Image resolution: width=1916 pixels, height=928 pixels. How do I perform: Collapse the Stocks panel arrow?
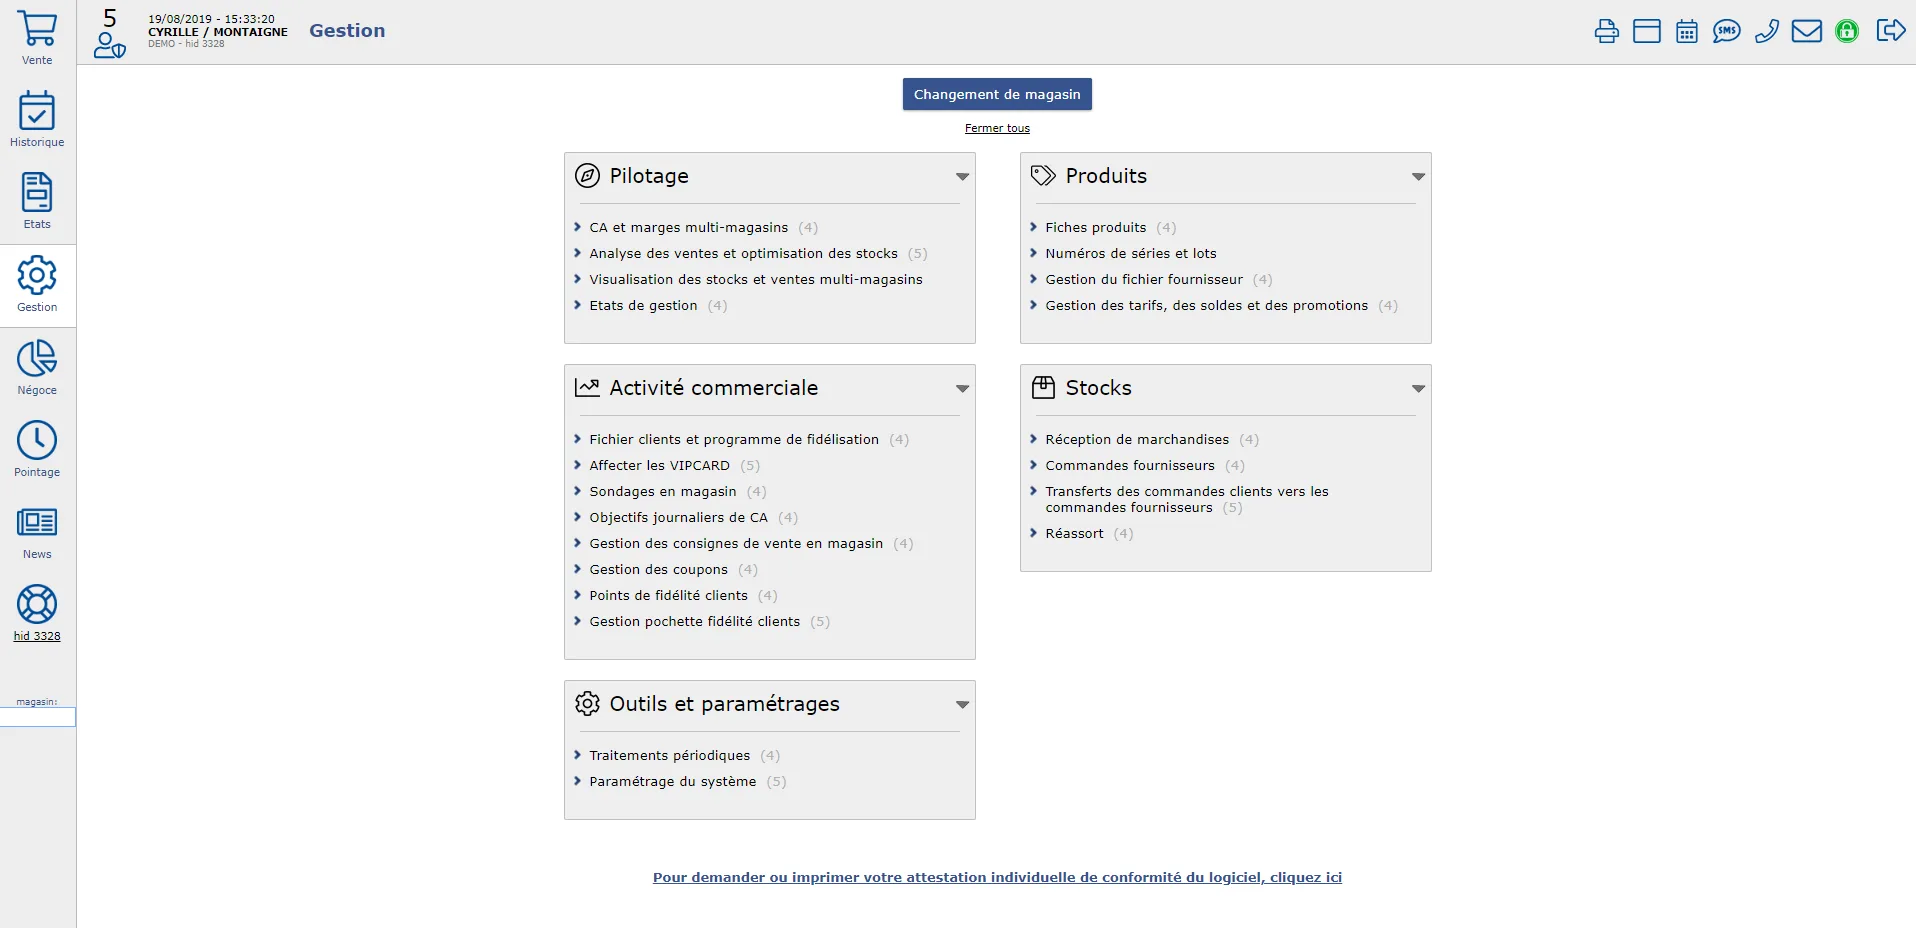pyautogui.click(x=1418, y=389)
